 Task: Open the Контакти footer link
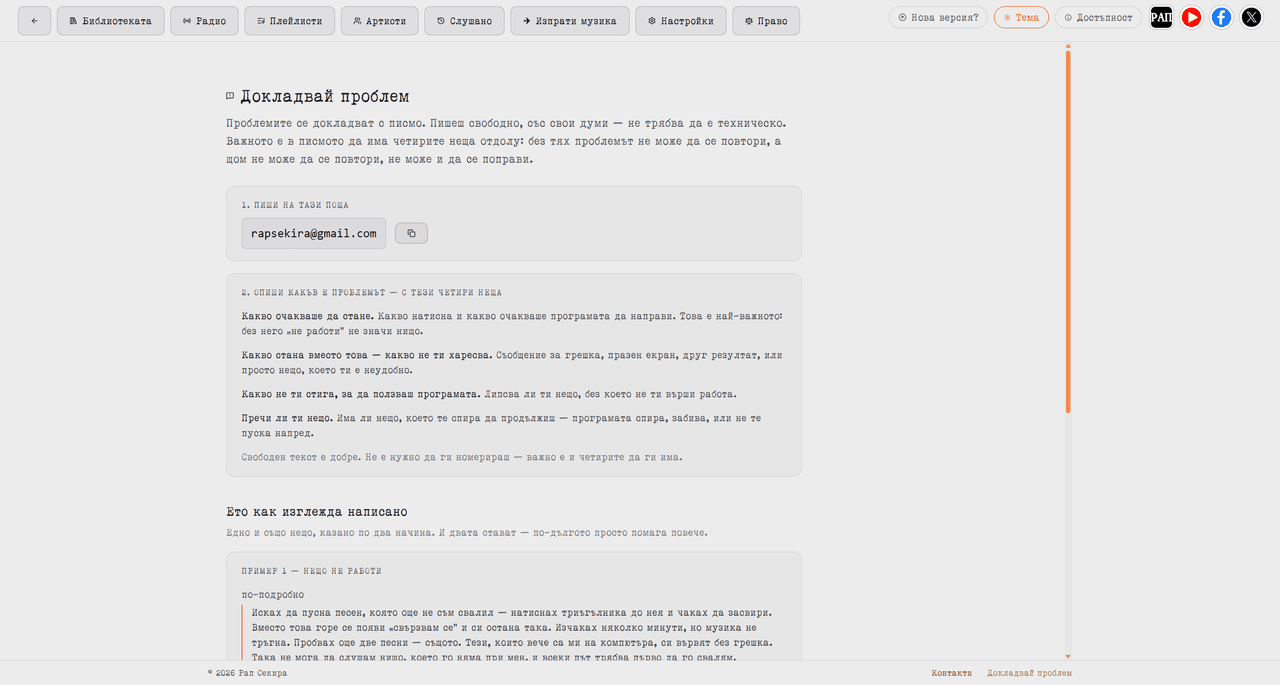pyautogui.click(x=951, y=673)
